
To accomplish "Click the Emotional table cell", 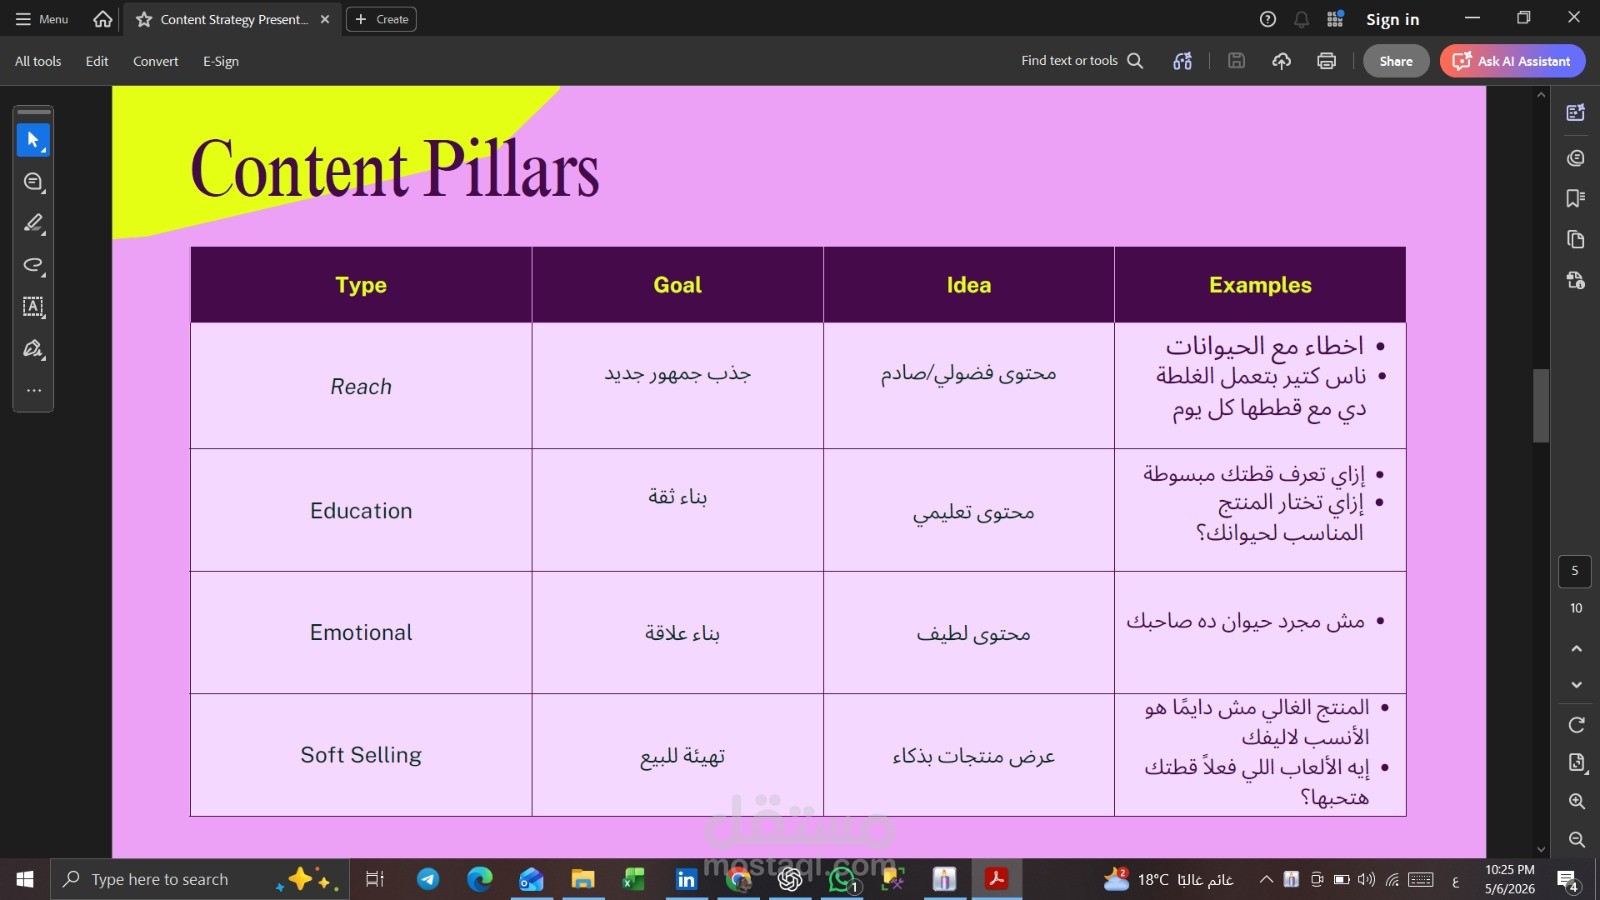I will coord(361,633).
